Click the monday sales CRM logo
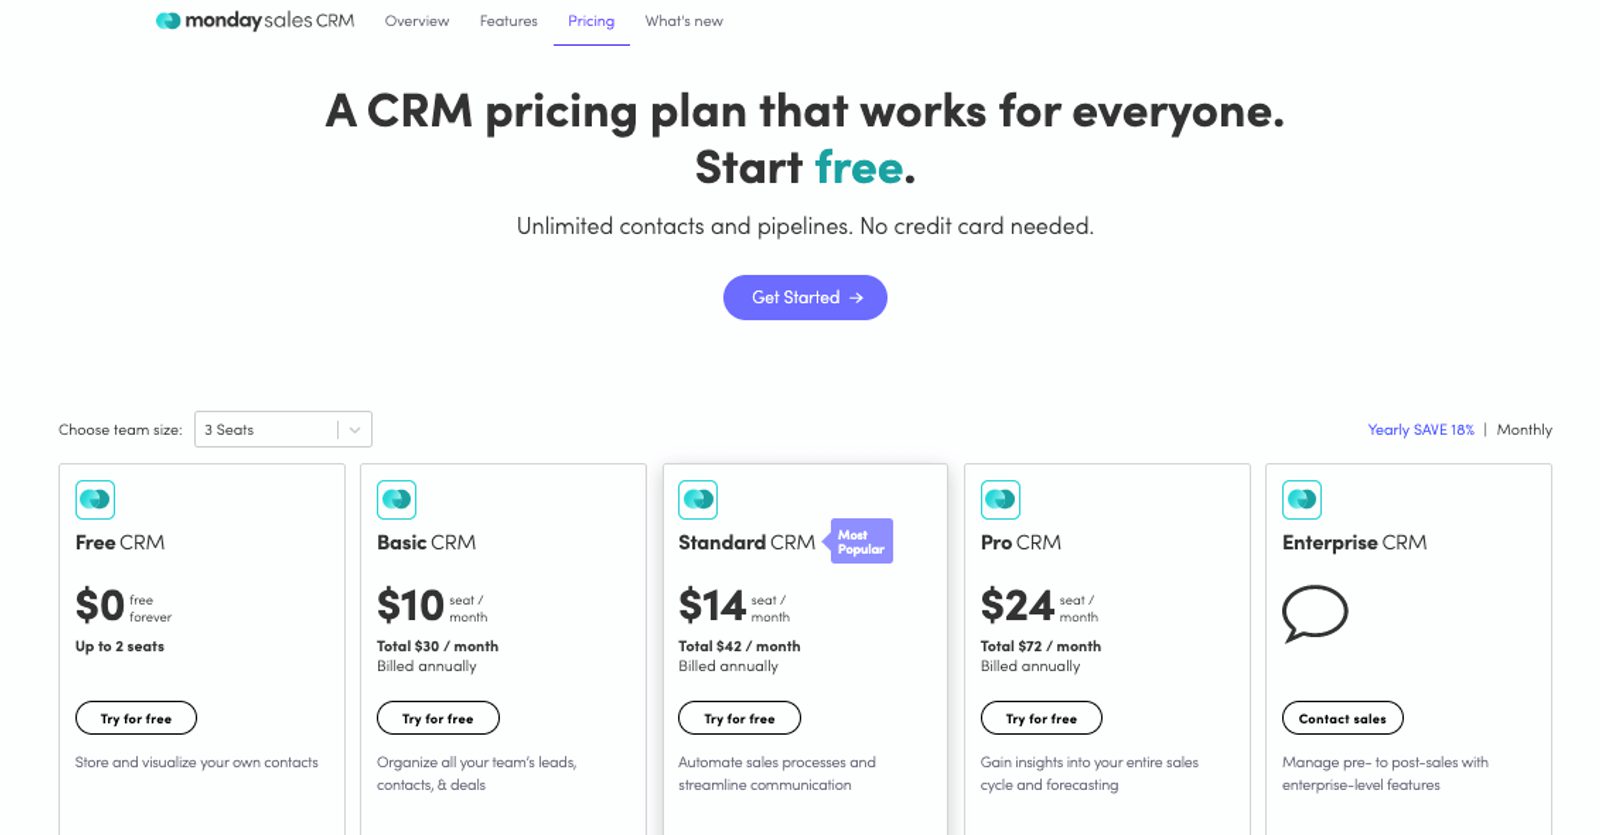The width and height of the screenshot is (1600, 835). pos(255,21)
